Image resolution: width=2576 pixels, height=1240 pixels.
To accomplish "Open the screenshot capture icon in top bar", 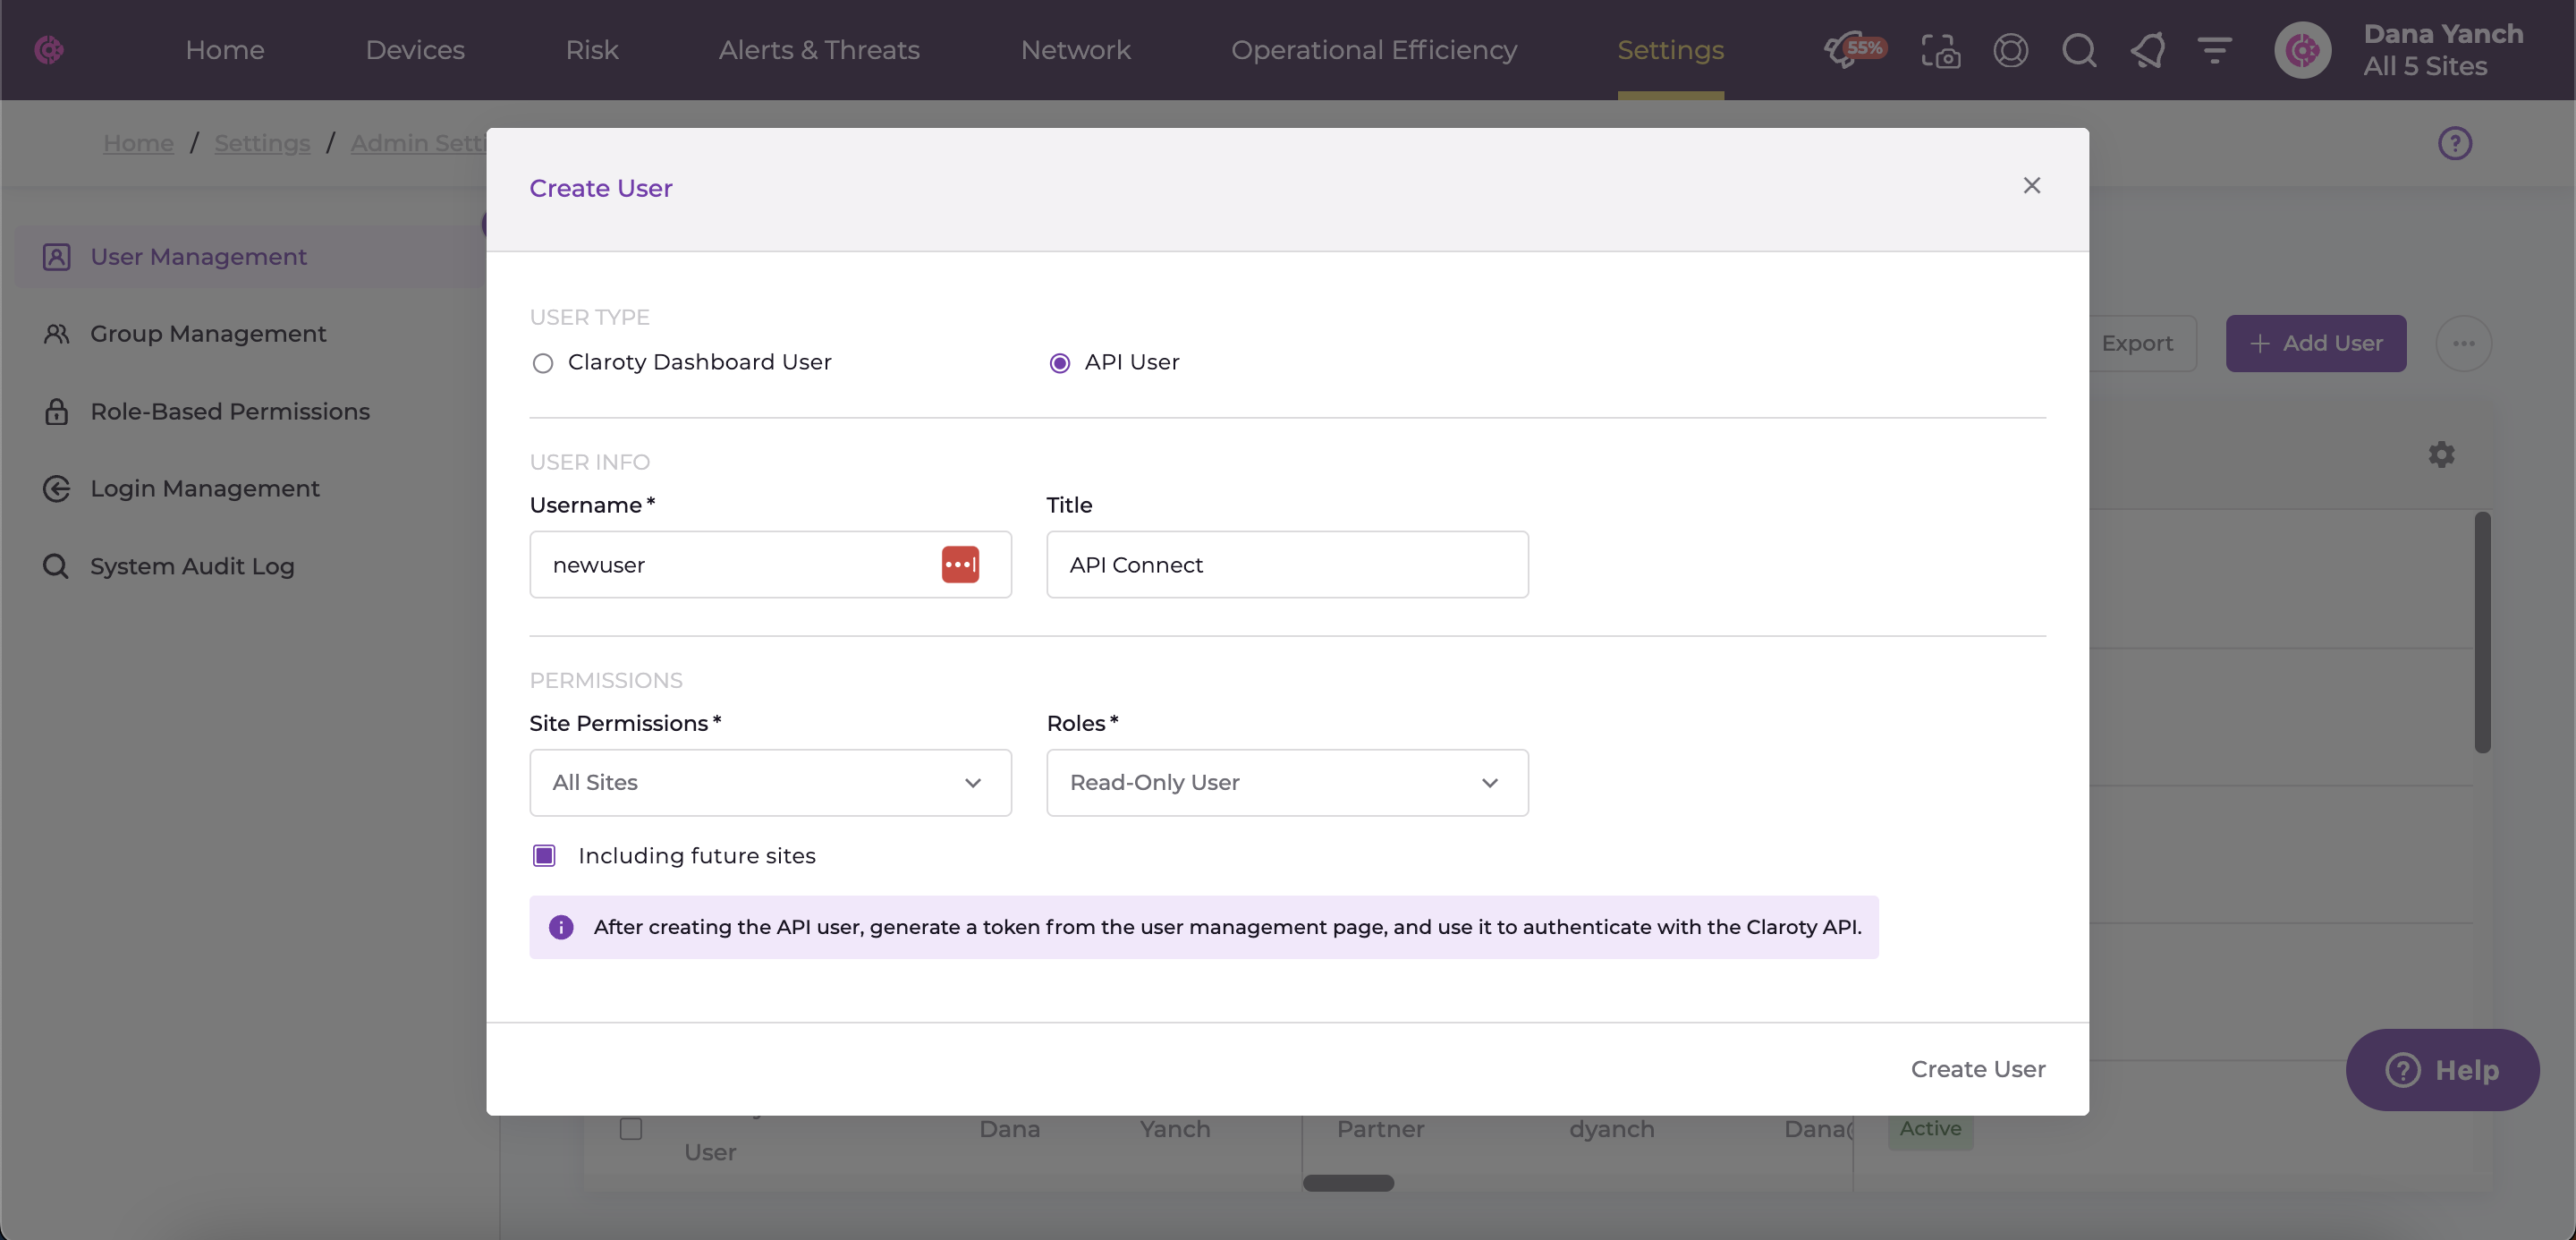I will click(1940, 50).
